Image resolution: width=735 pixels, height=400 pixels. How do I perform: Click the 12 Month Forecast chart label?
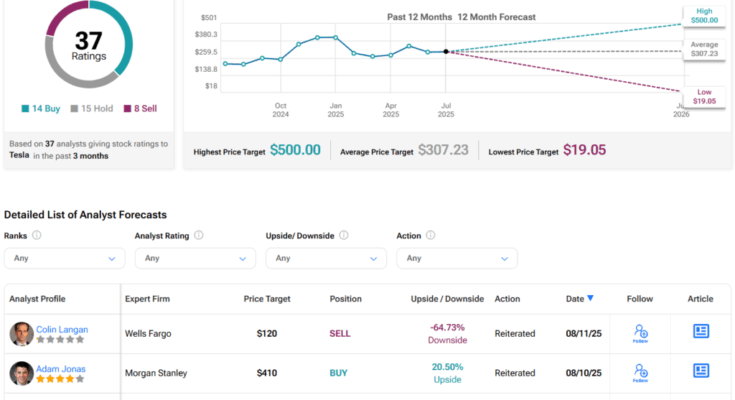point(496,17)
